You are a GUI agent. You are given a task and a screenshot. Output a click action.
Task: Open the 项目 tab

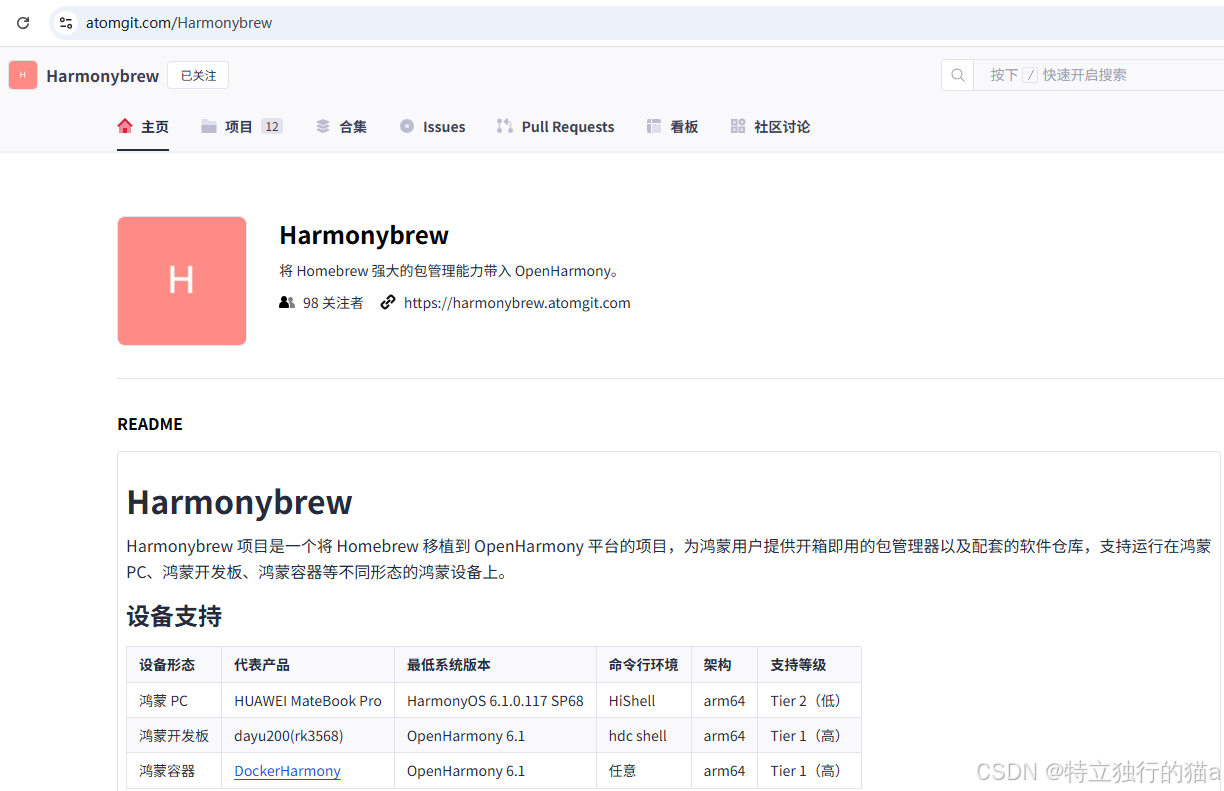tap(241, 127)
